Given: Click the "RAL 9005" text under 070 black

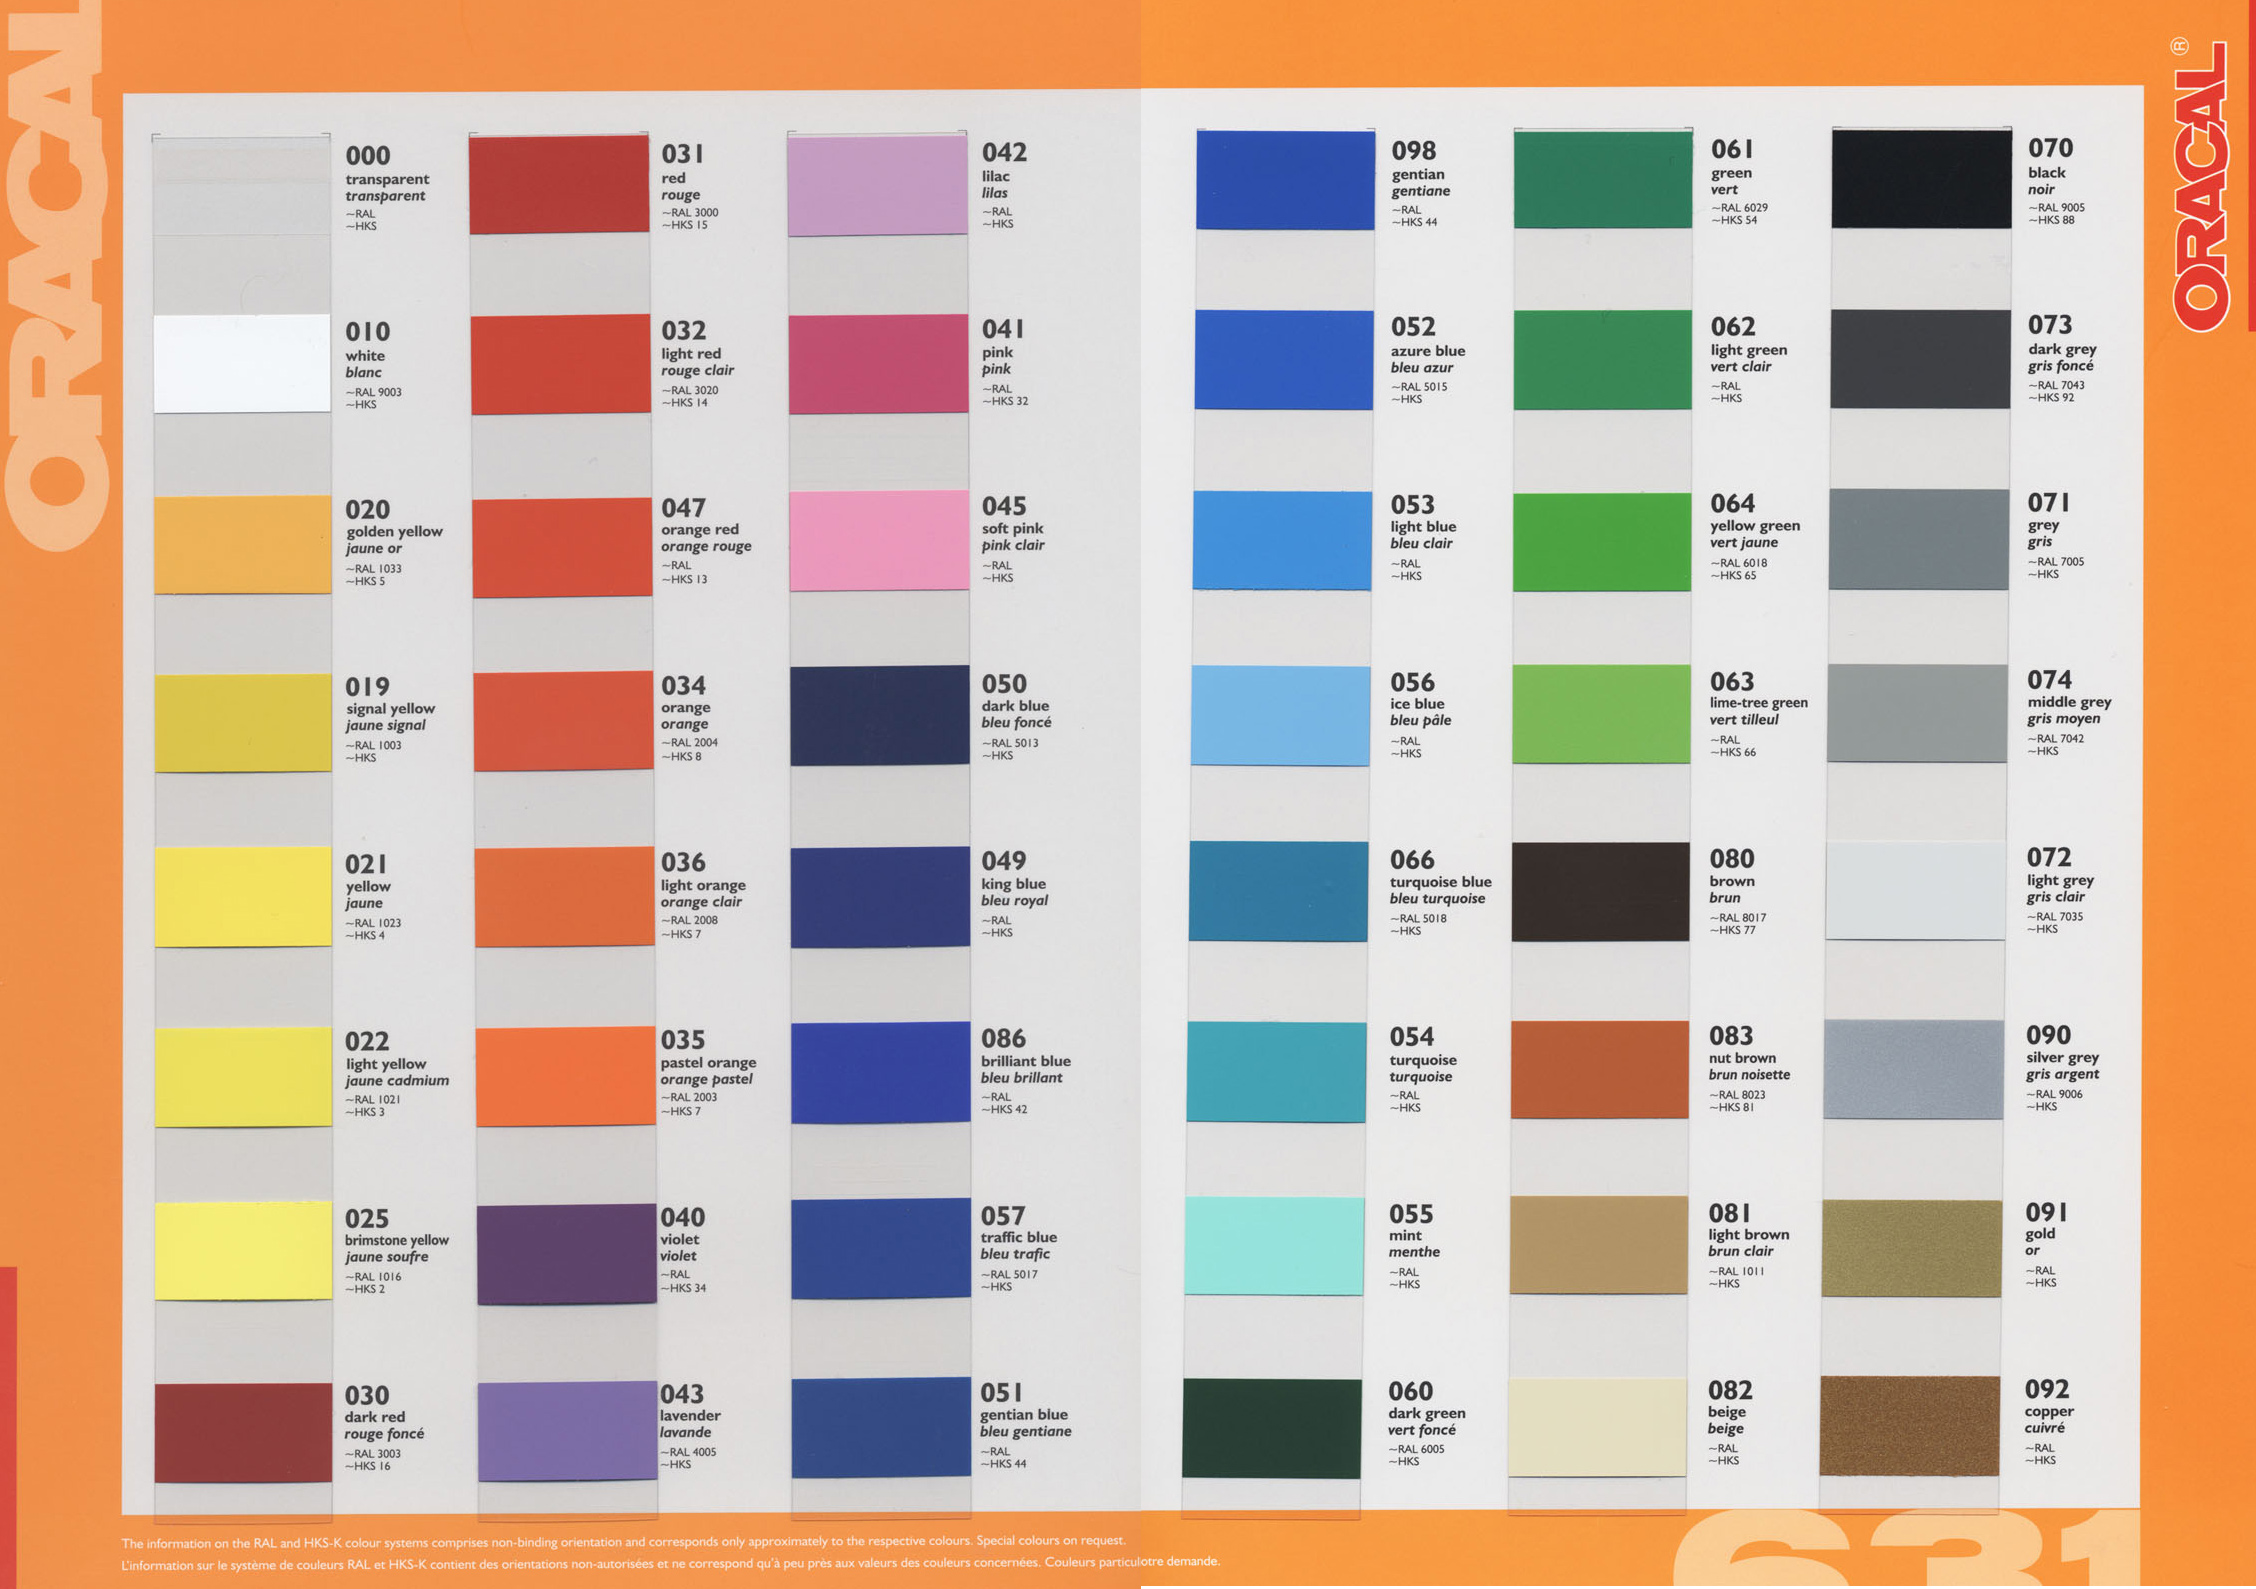Looking at the screenshot, I should pyautogui.click(x=2056, y=207).
